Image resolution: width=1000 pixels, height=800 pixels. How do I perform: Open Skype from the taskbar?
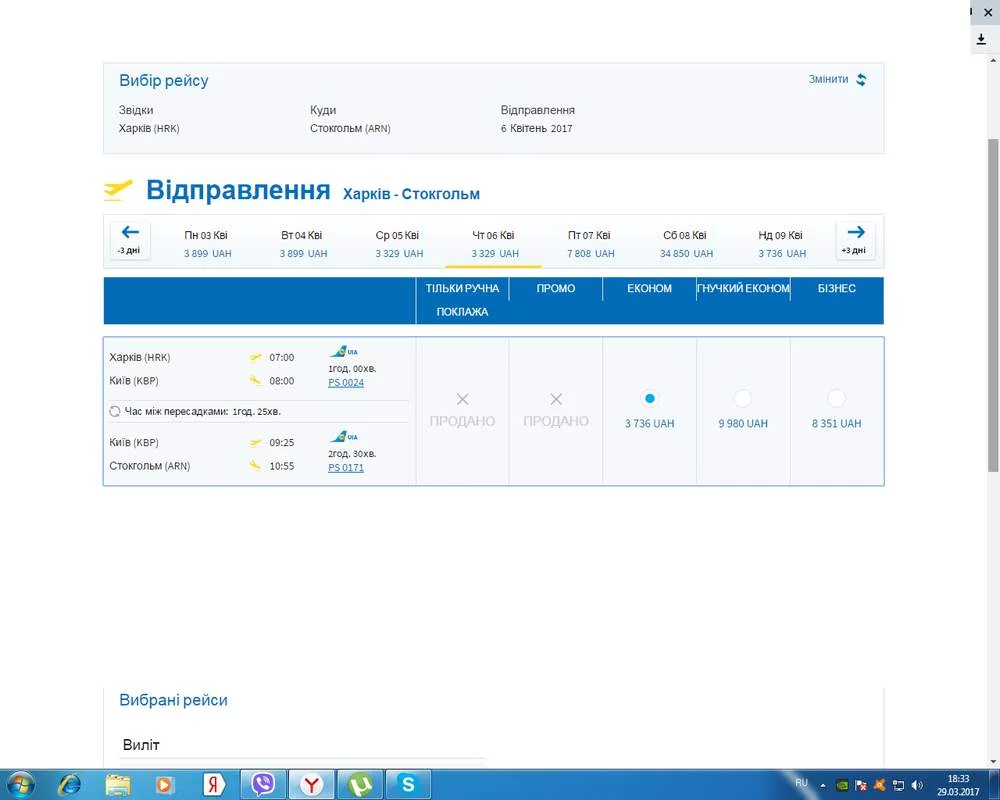coord(408,784)
